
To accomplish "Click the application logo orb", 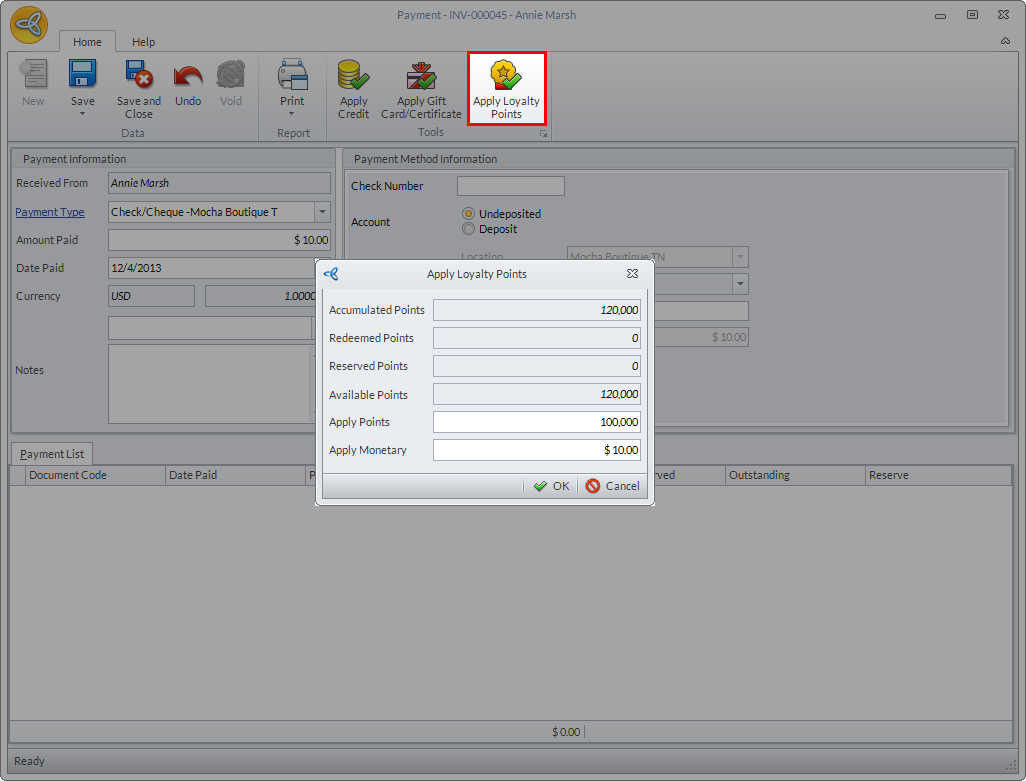I will 29,25.
